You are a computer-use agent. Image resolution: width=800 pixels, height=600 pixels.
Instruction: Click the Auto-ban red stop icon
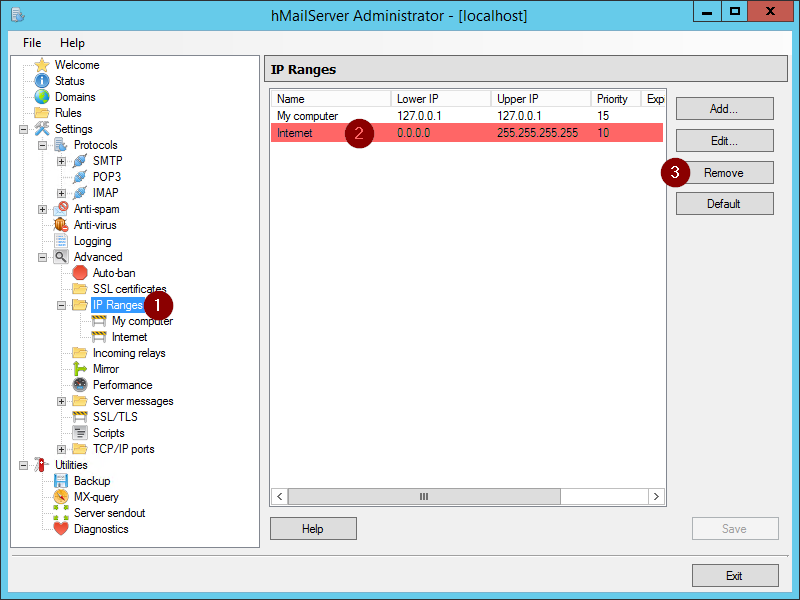80,273
